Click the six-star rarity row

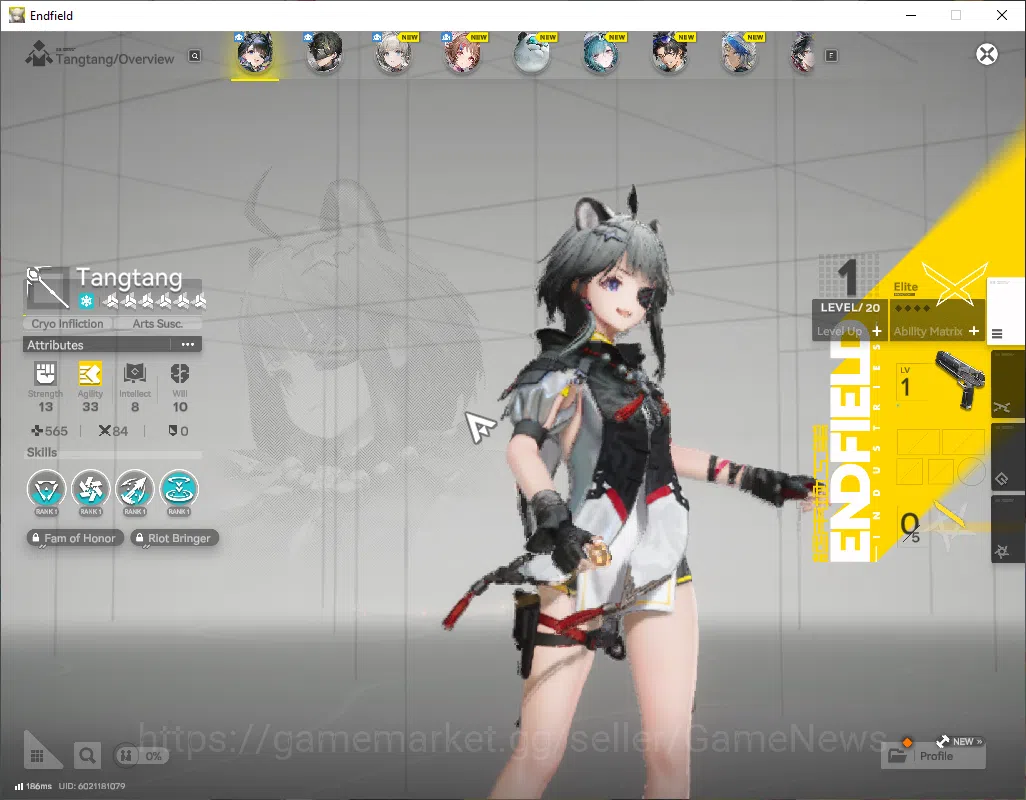155,301
